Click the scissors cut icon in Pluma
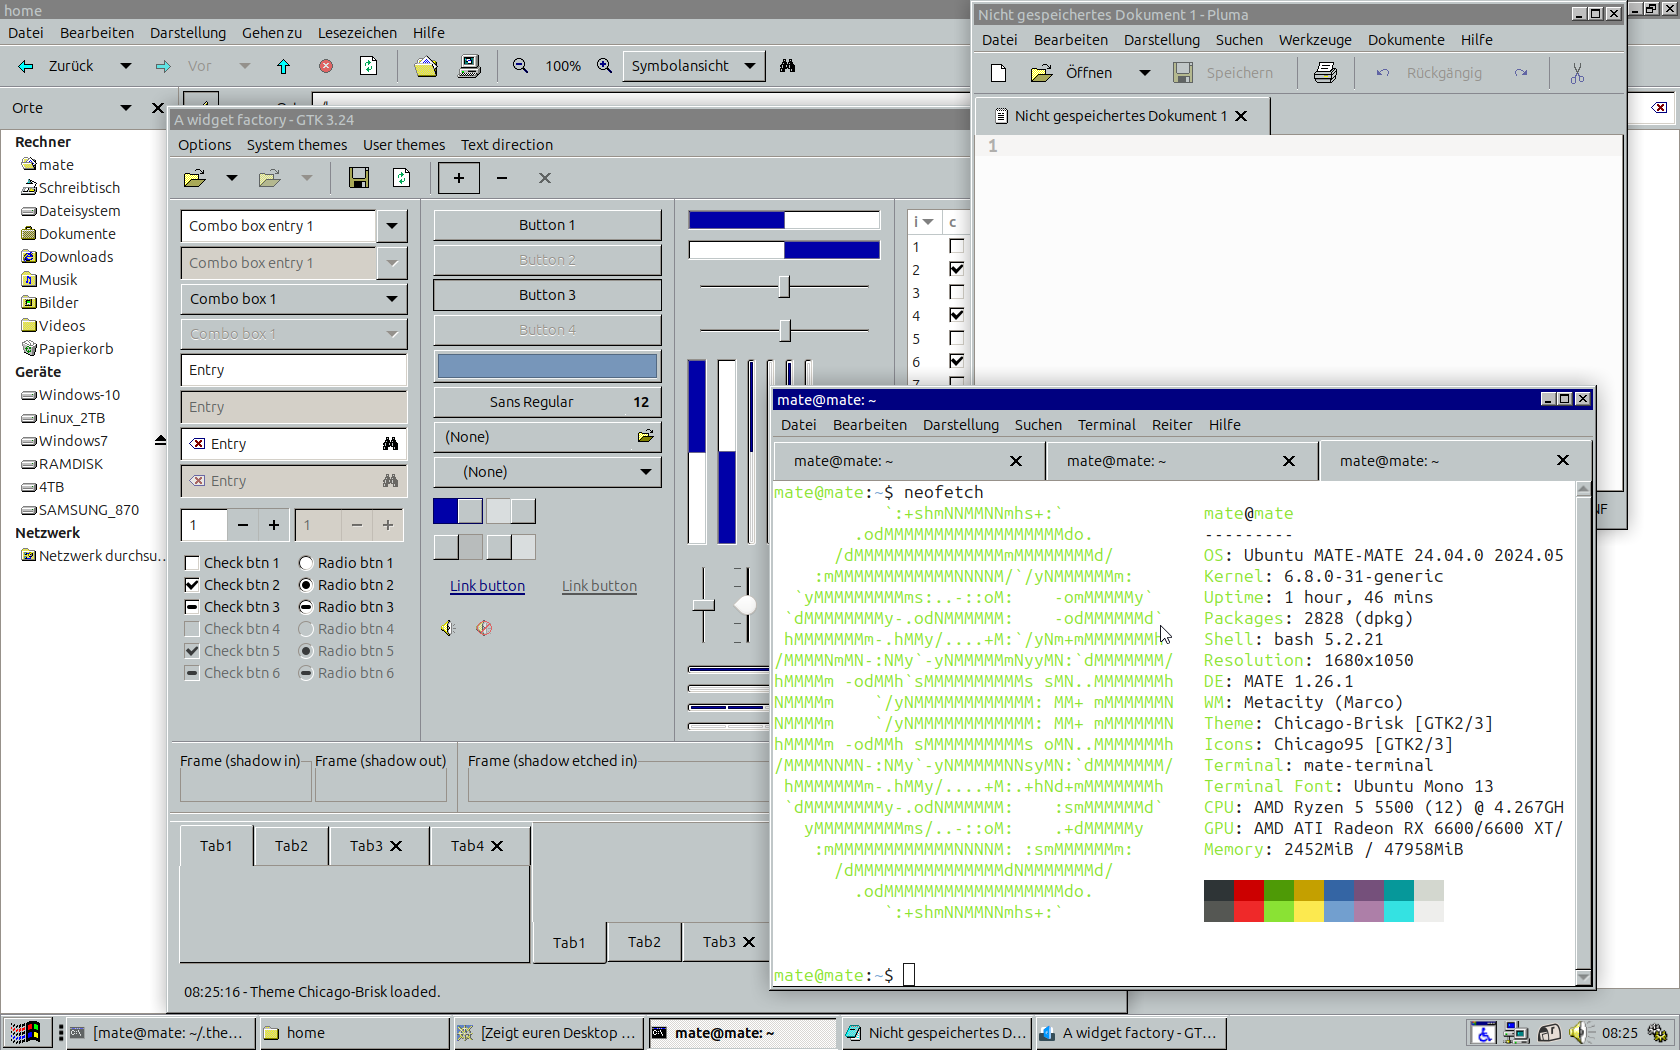 pyautogui.click(x=1577, y=73)
